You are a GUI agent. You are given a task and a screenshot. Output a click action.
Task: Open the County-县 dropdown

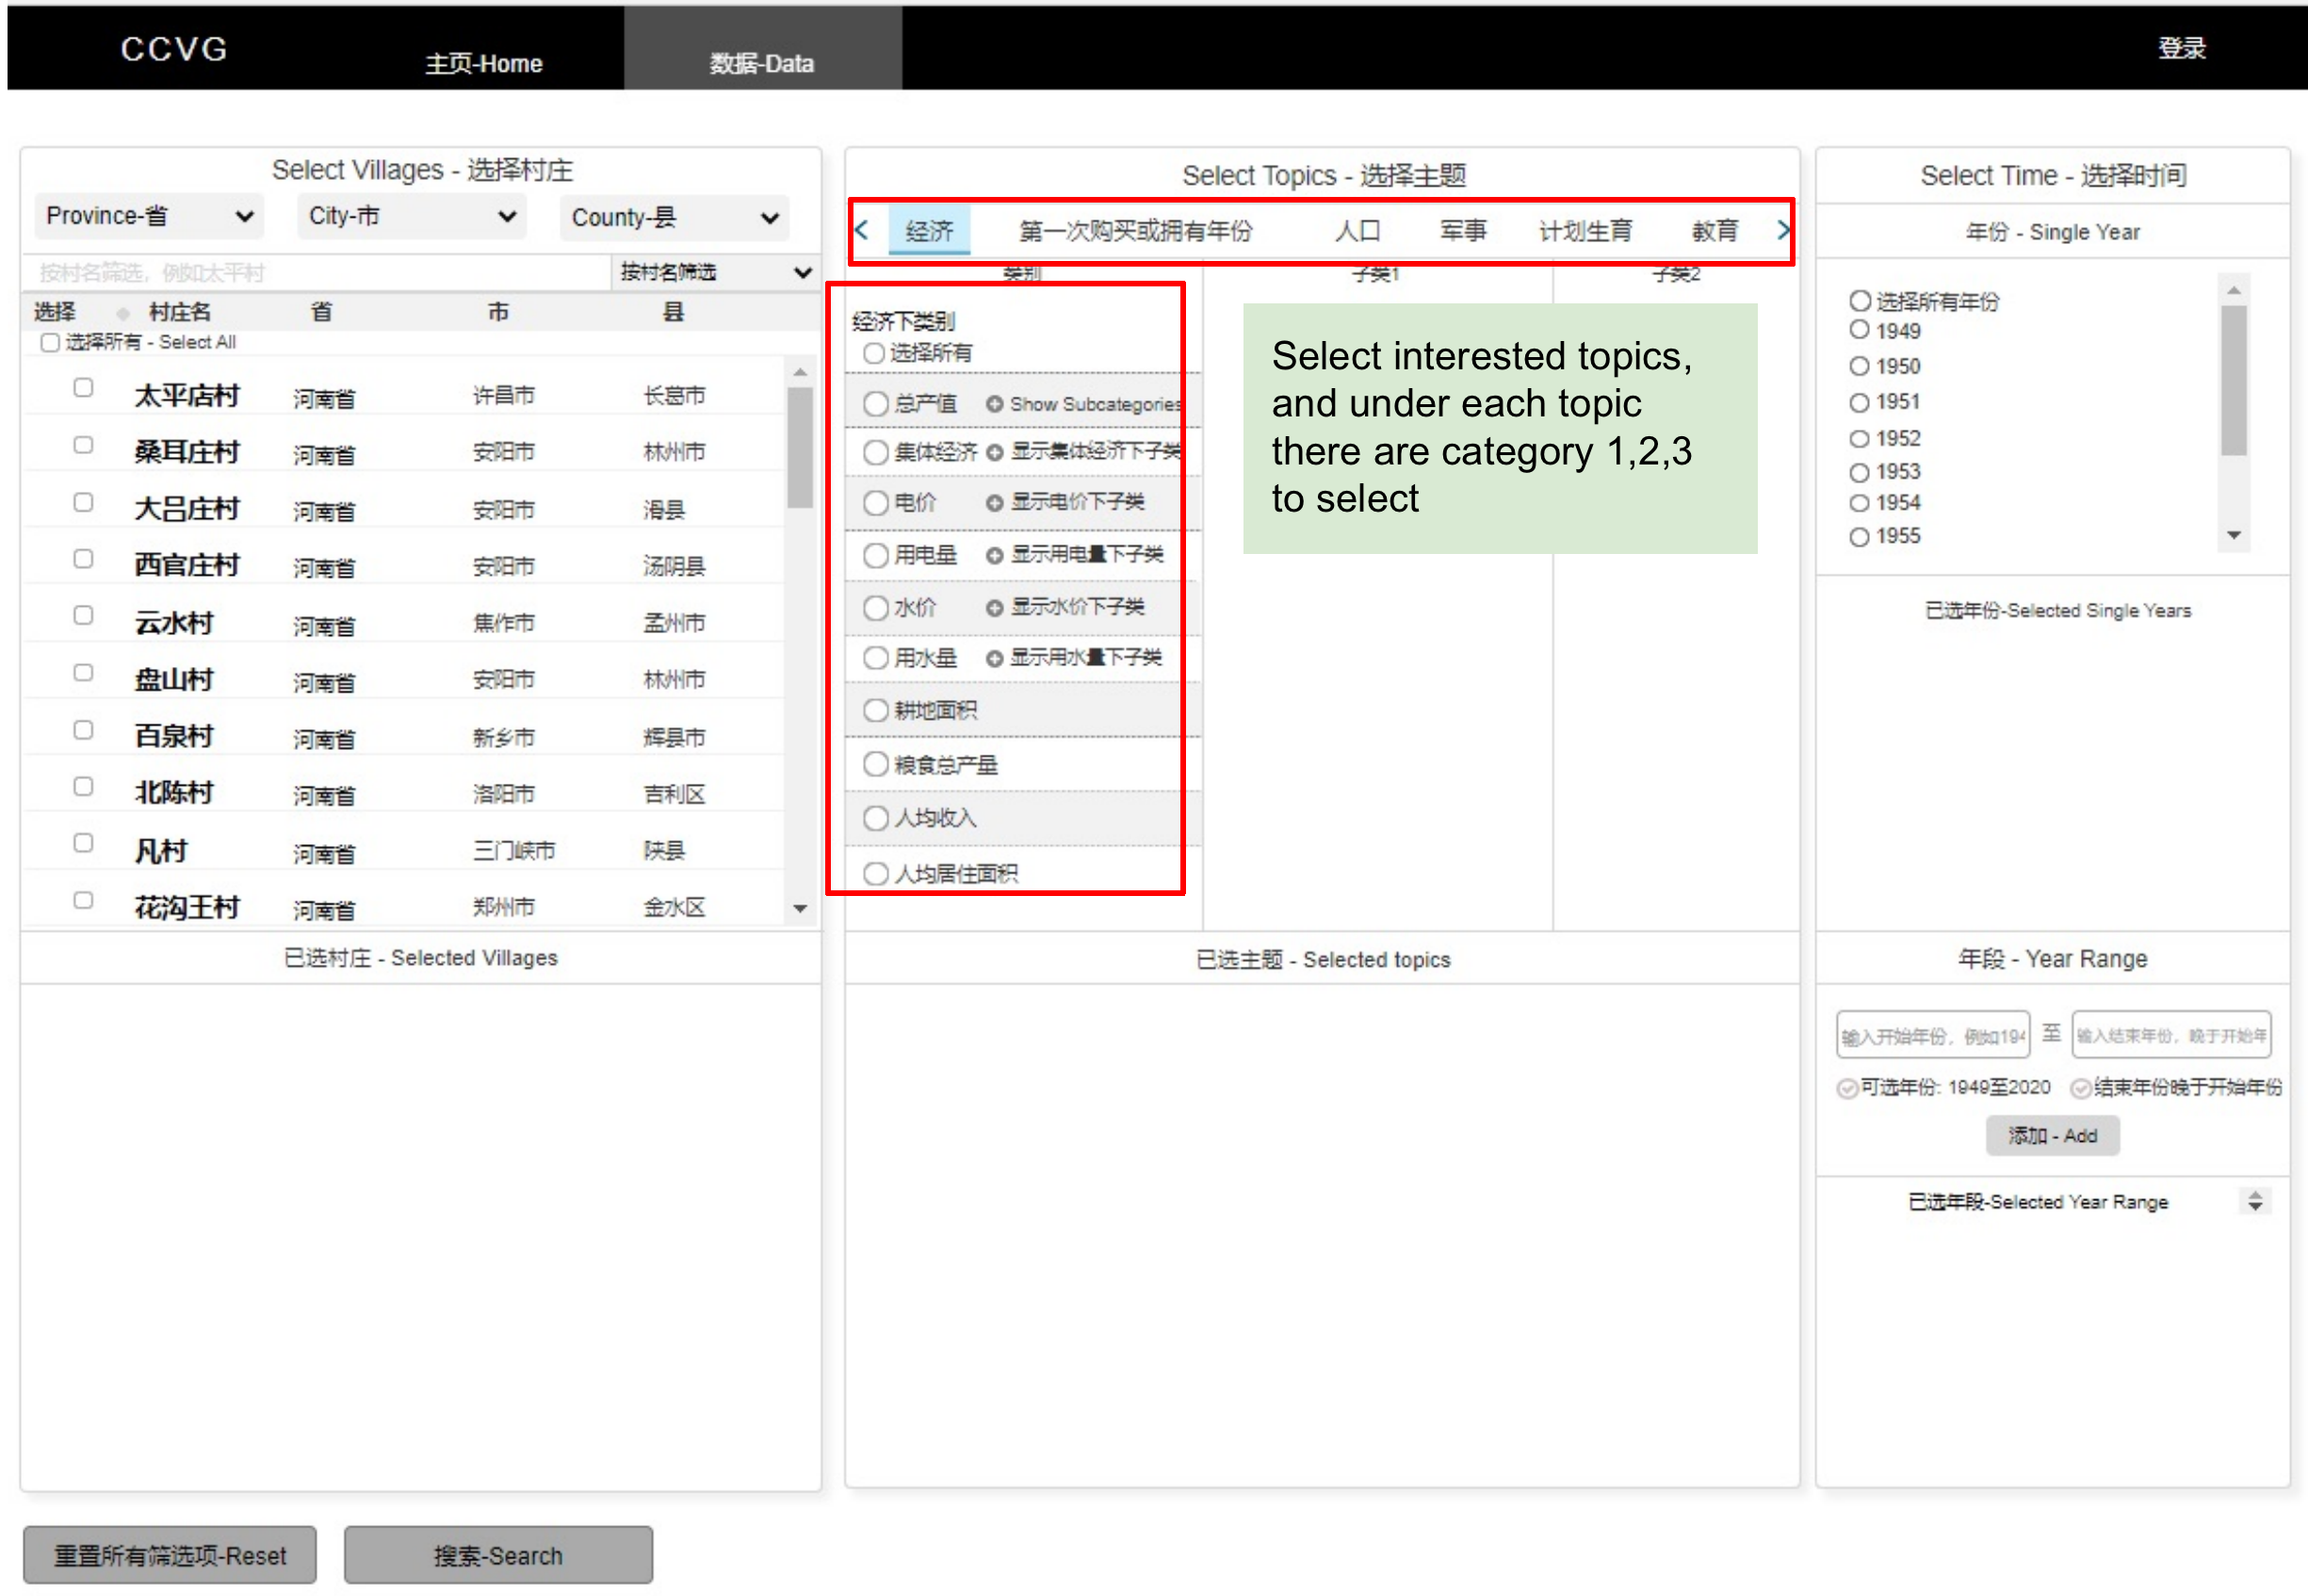click(x=675, y=217)
